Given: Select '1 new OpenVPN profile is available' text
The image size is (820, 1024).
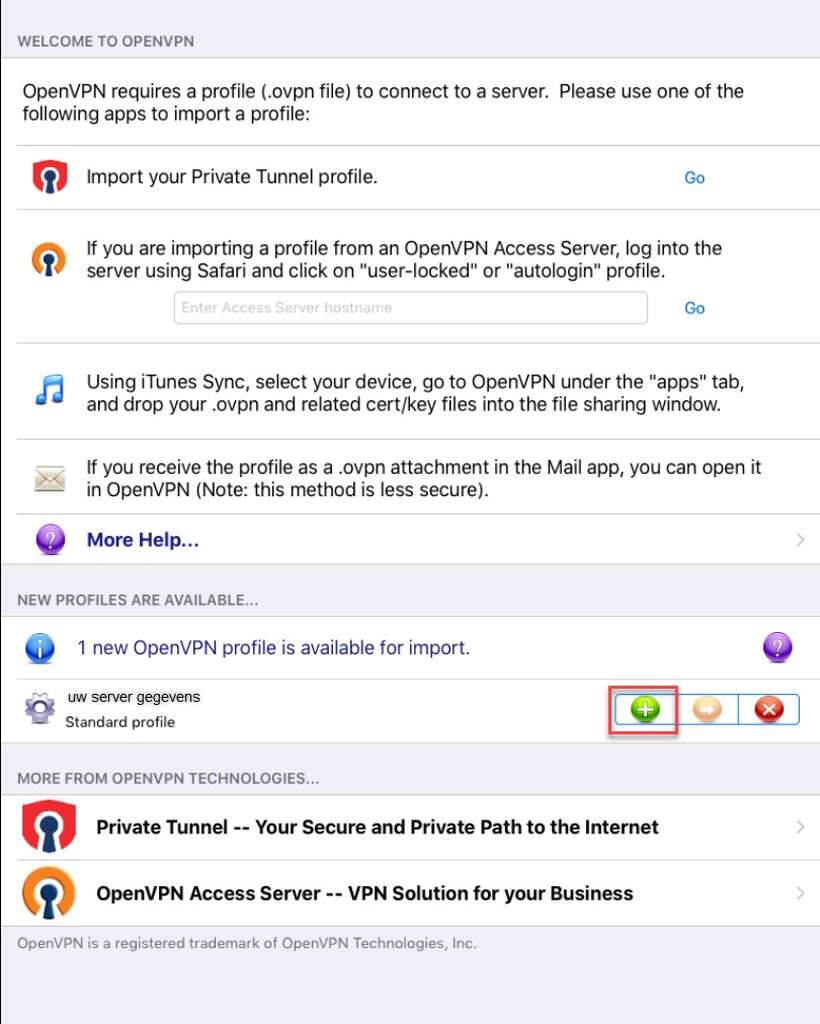Looking at the screenshot, I should [x=274, y=647].
